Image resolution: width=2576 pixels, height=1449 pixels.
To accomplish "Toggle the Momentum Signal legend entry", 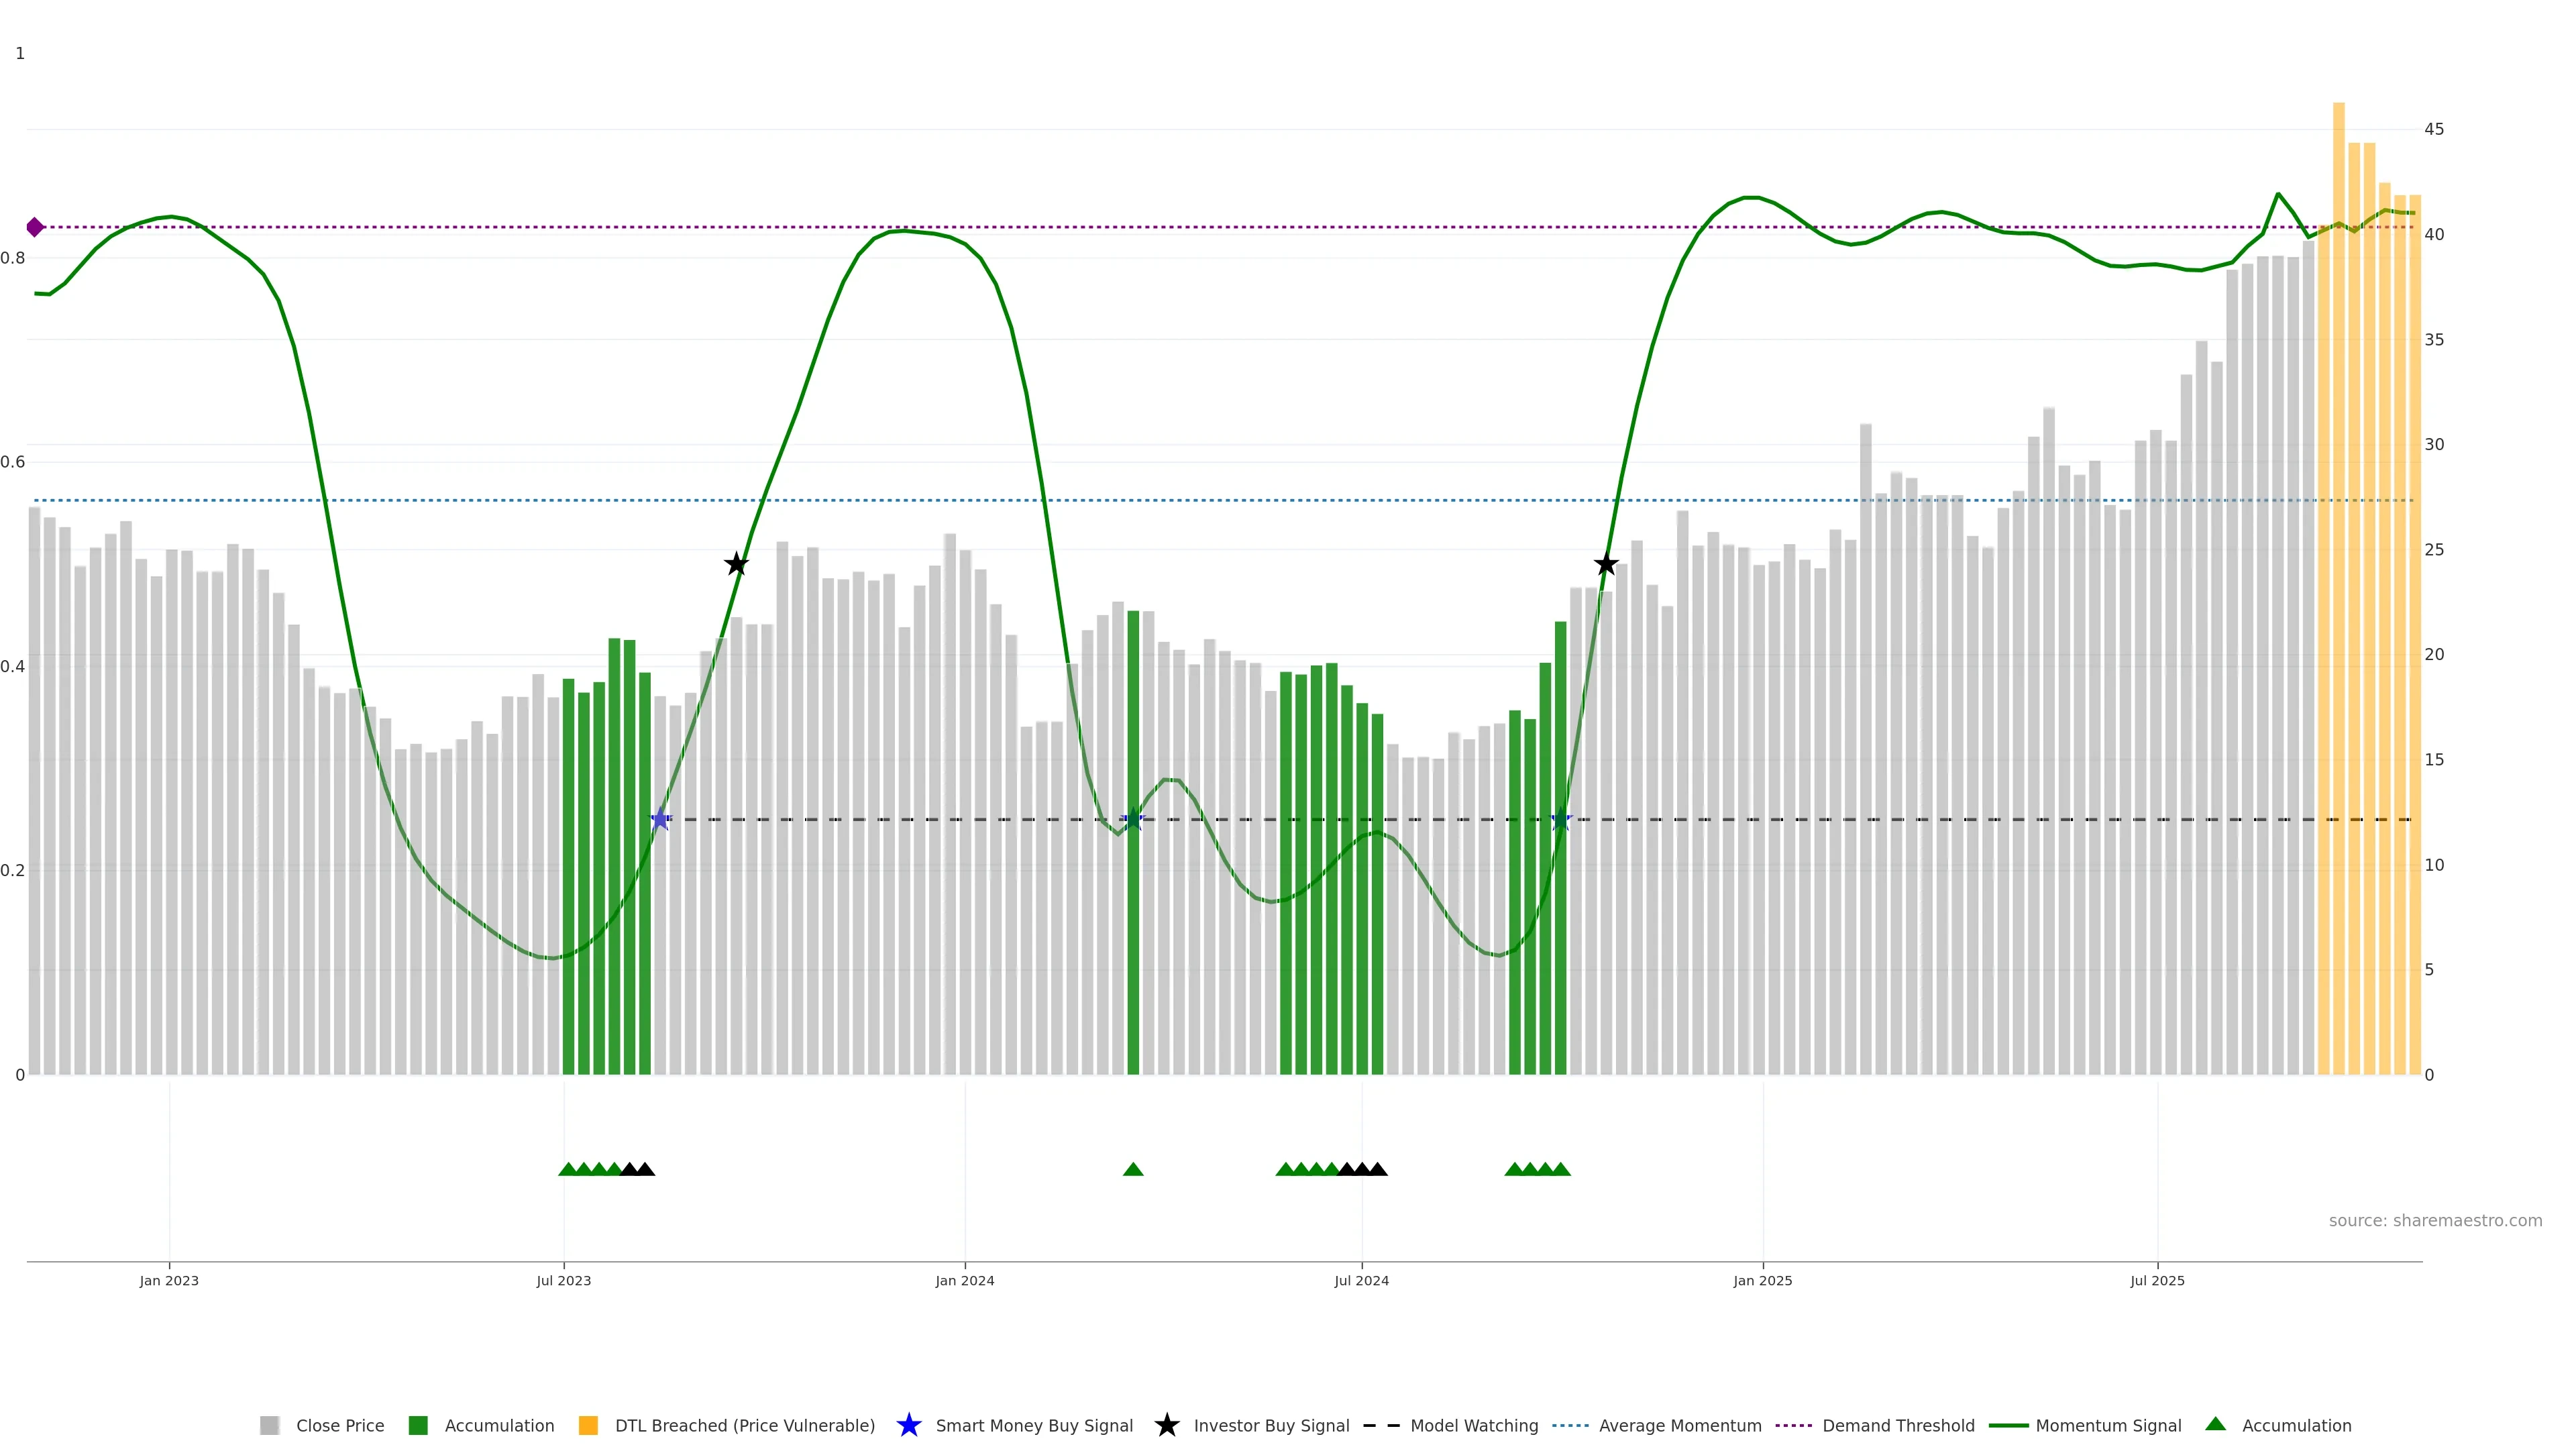I will pyautogui.click(x=2108, y=1426).
